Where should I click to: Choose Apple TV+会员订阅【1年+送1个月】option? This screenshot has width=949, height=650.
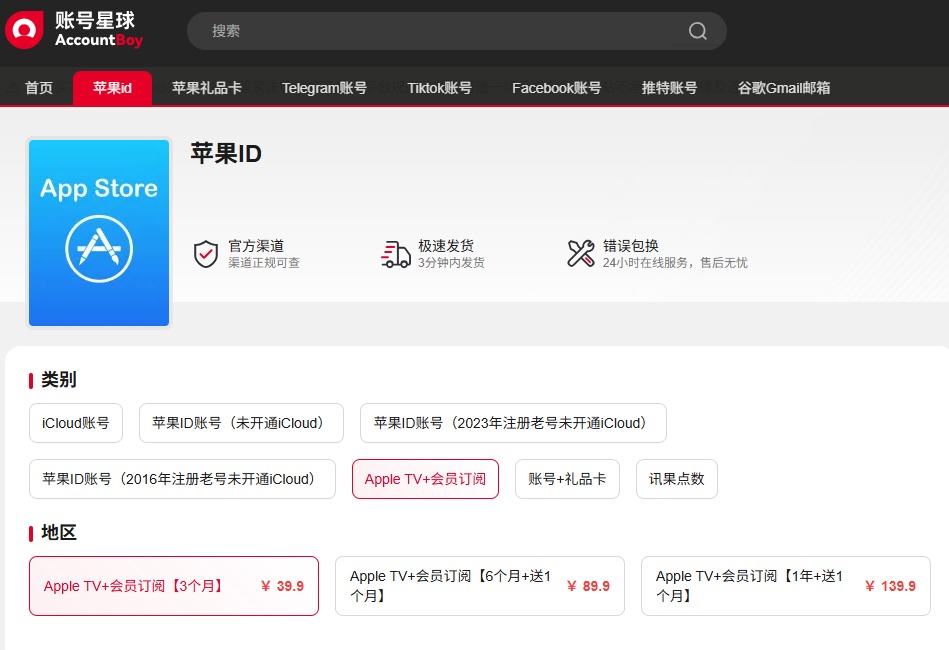pyautogui.click(x=786, y=586)
